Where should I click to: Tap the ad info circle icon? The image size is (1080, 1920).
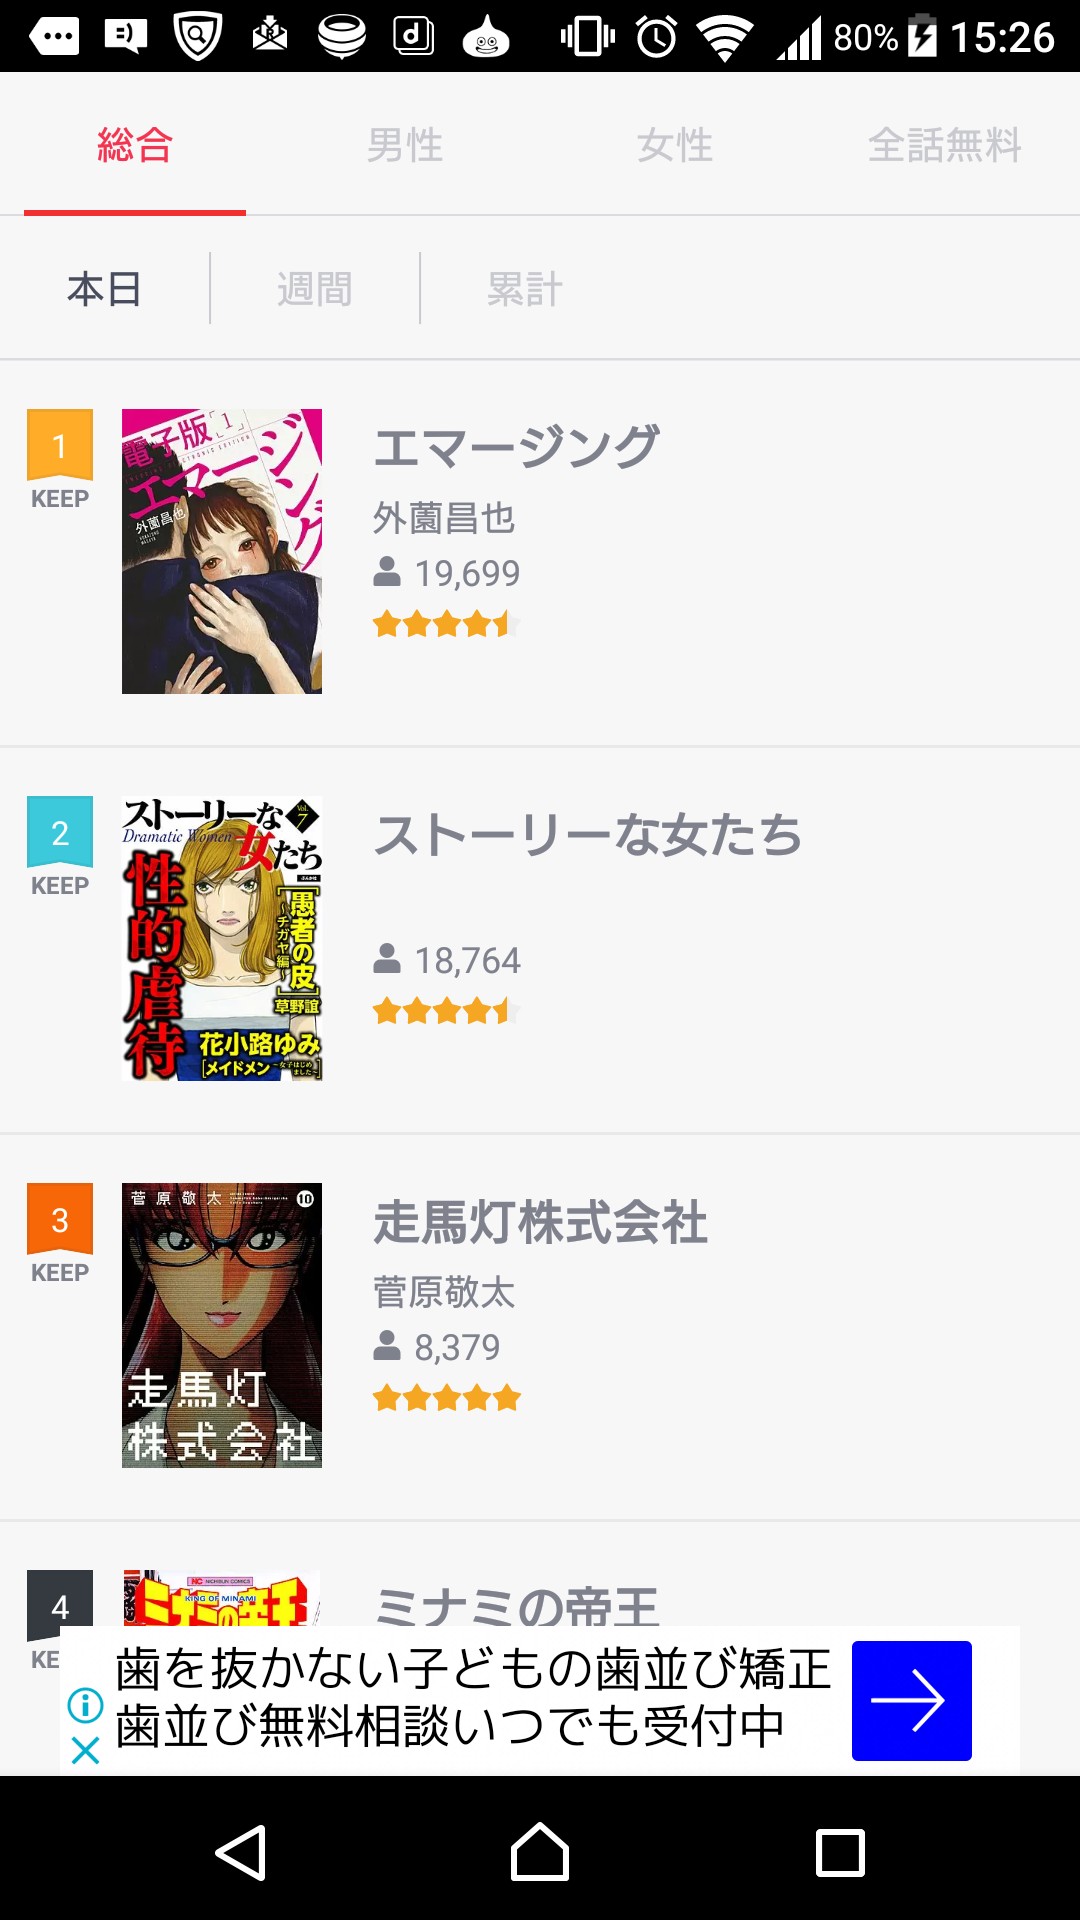(86, 1705)
